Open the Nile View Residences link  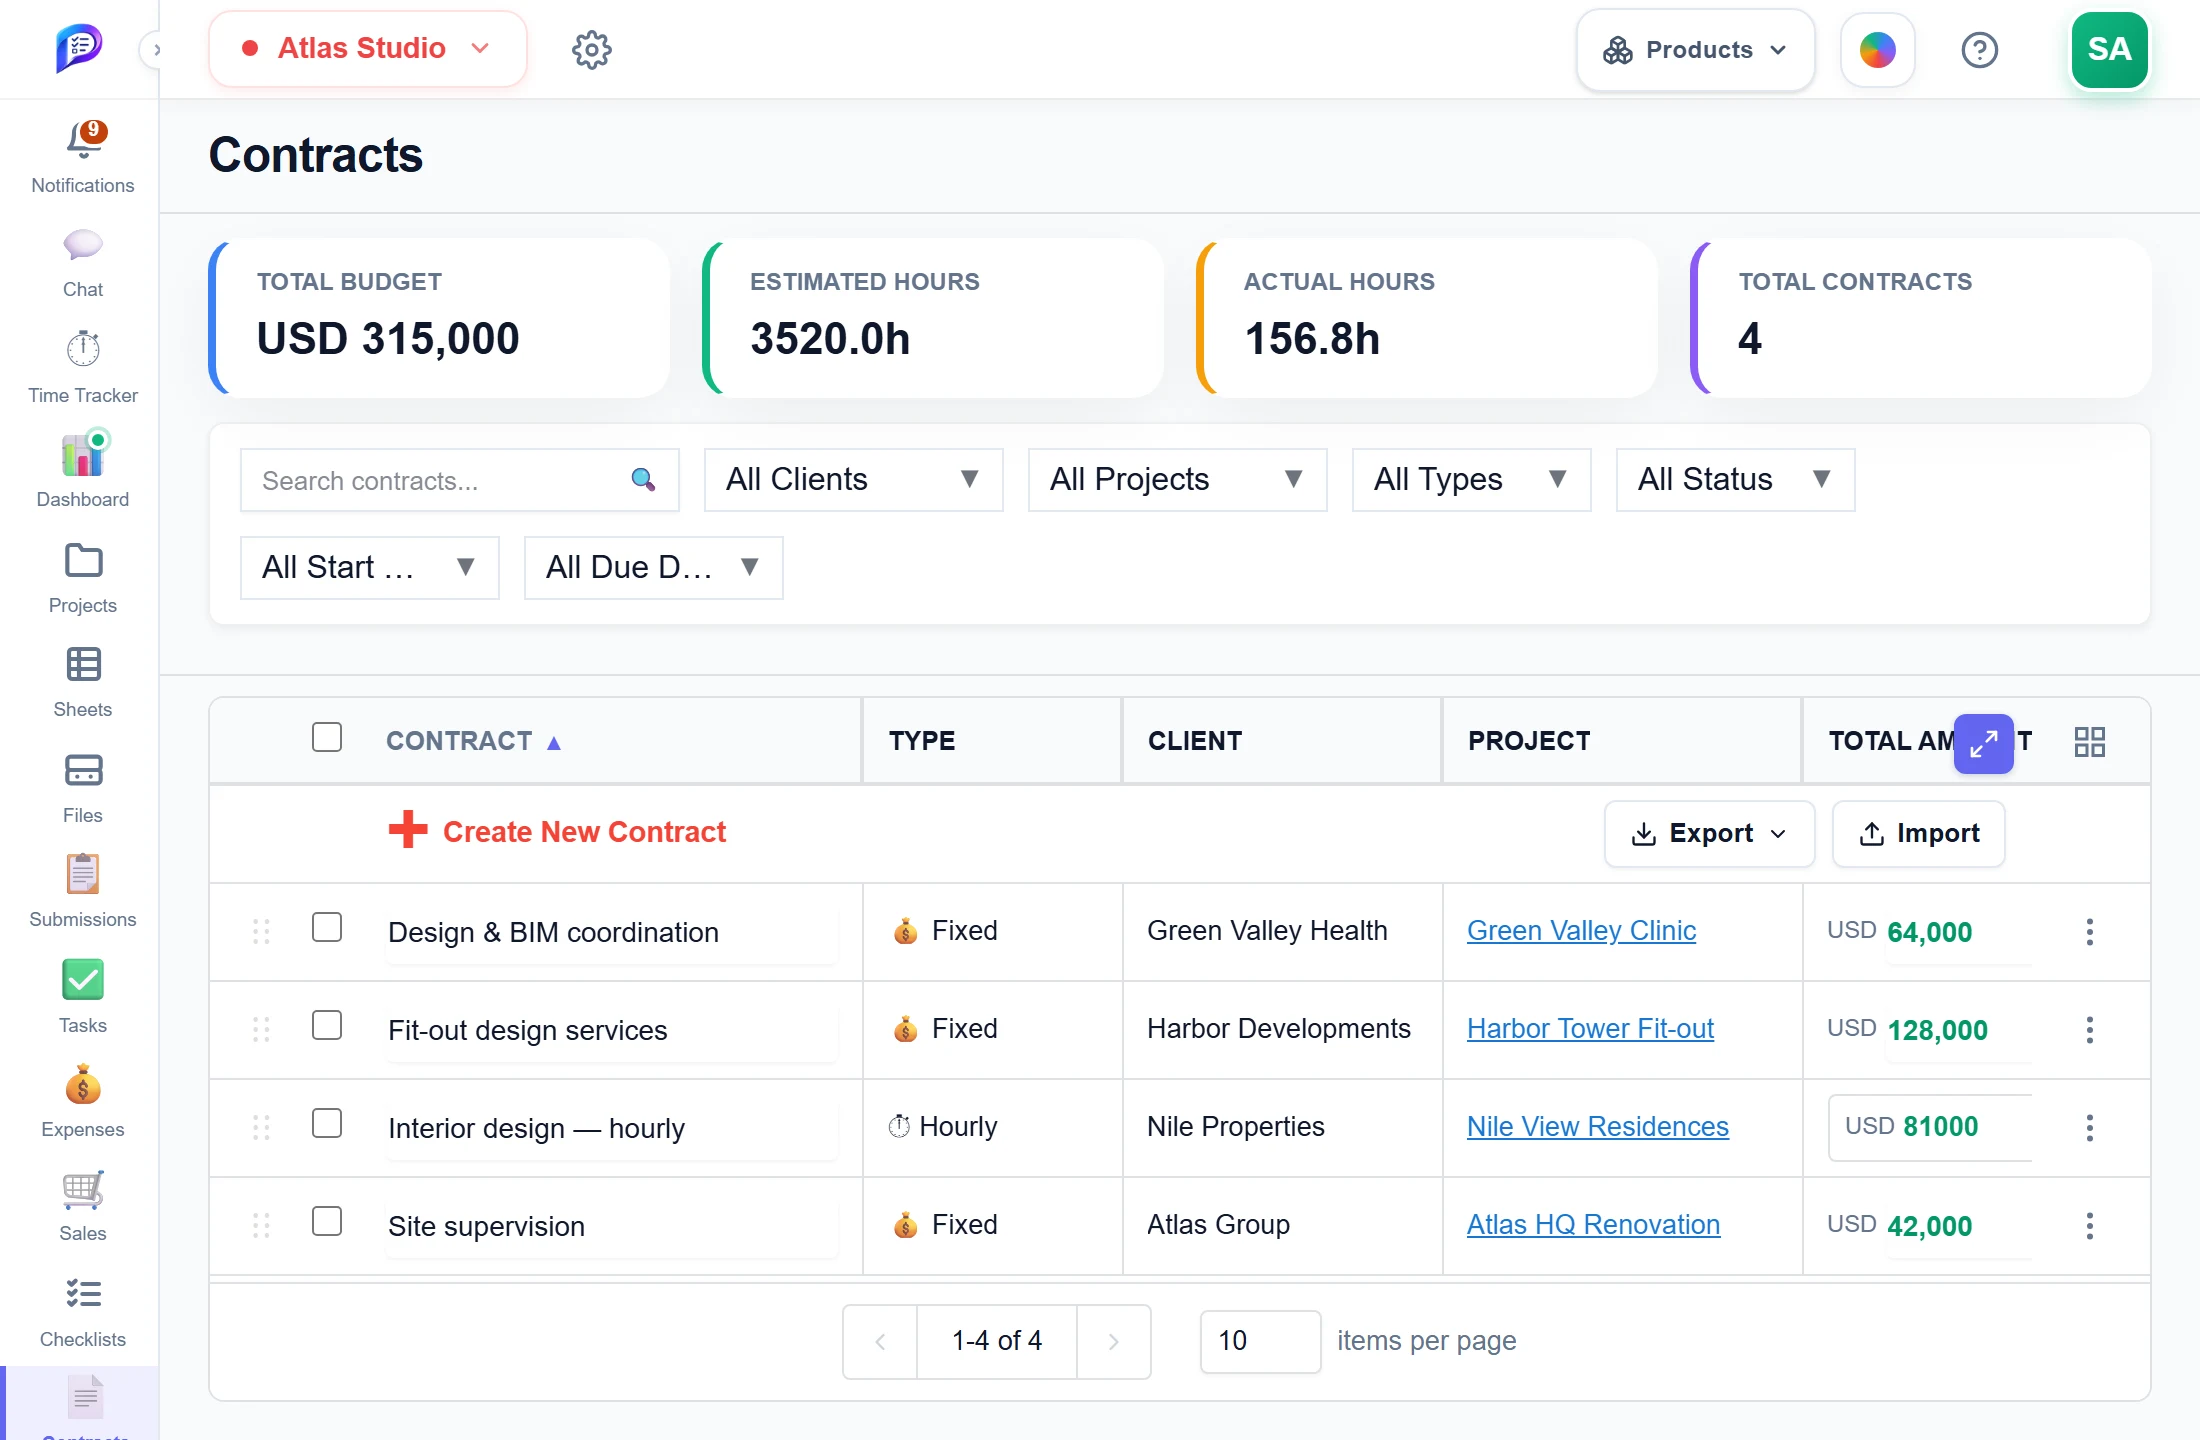pos(1597,1127)
